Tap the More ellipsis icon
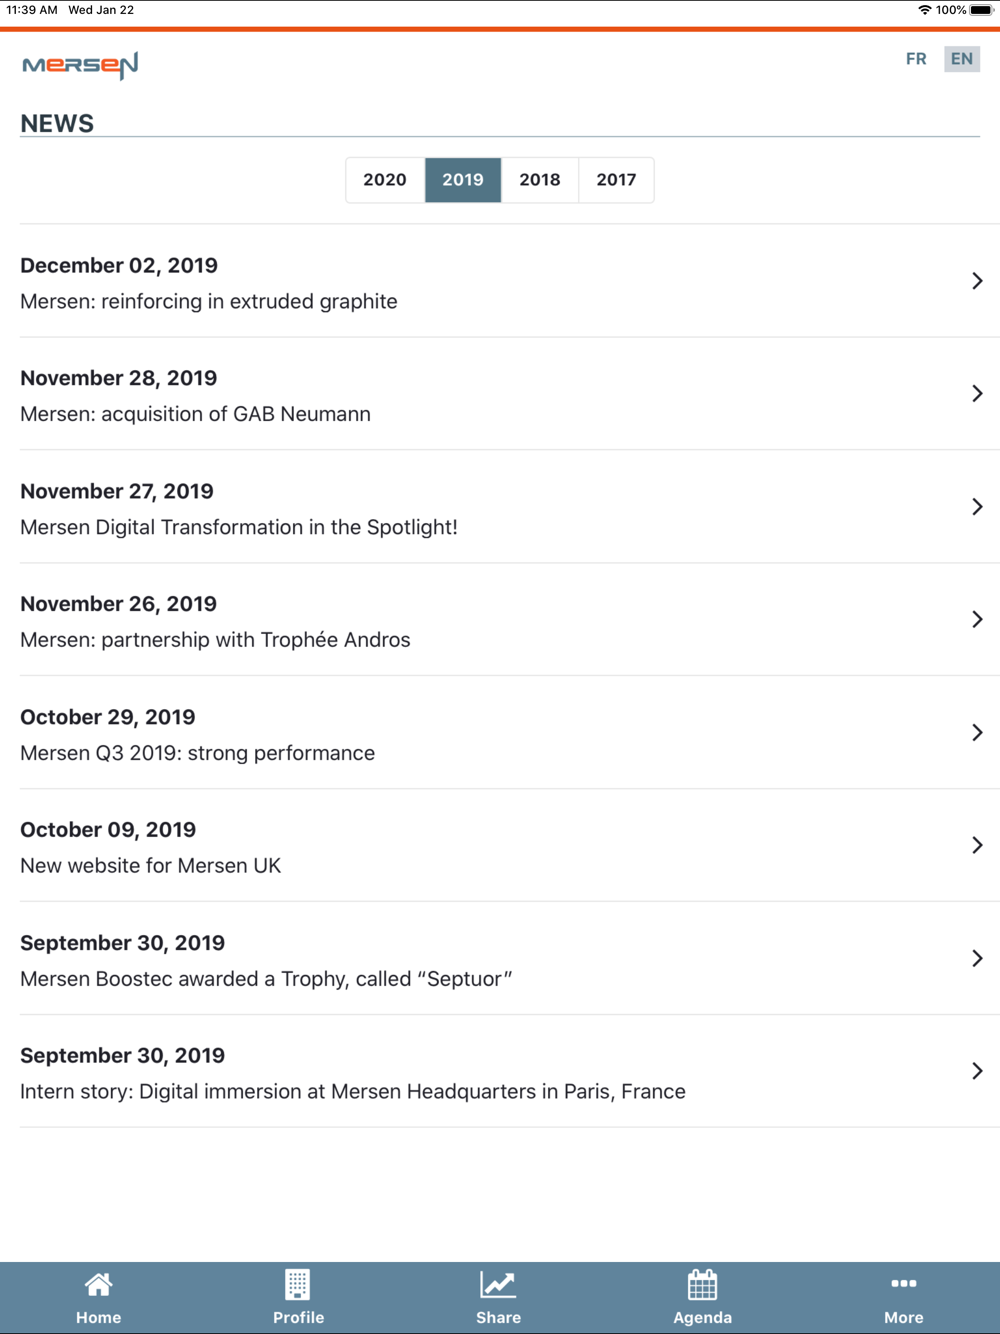Image resolution: width=1000 pixels, height=1334 pixels. 903,1285
